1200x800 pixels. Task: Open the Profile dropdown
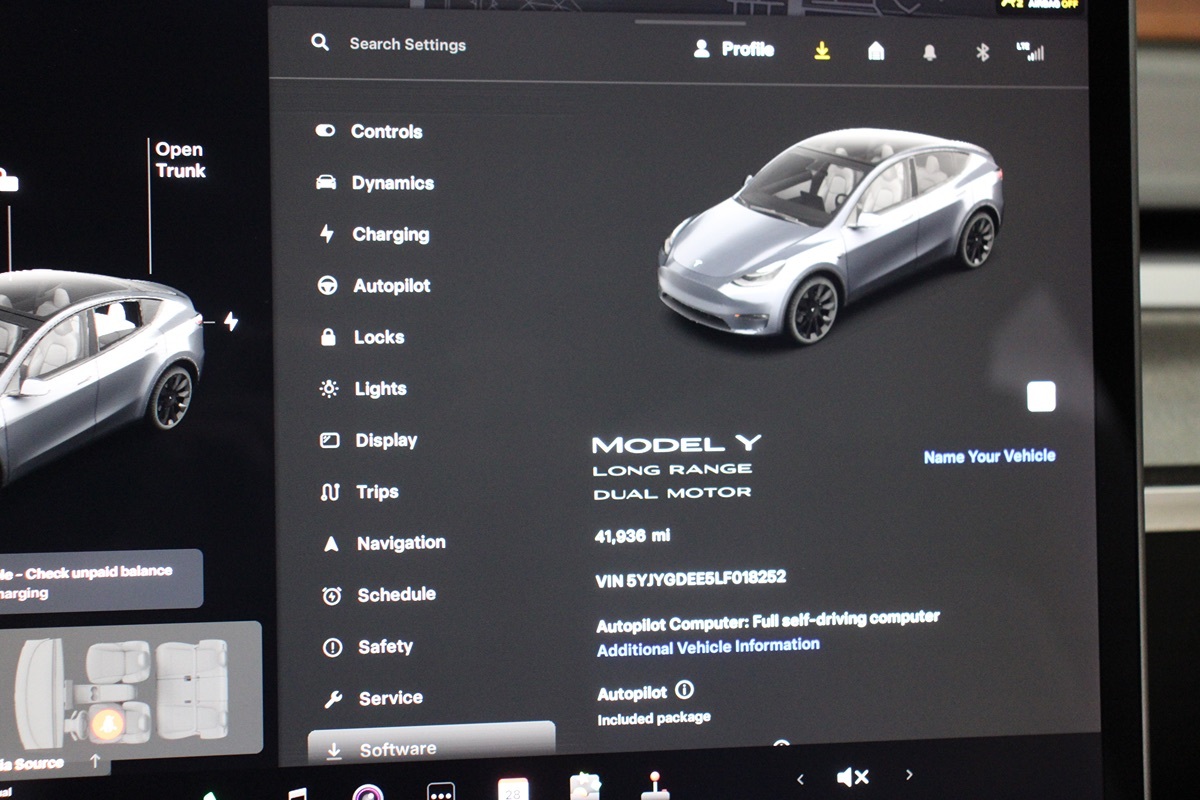click(x=735, y=49)
